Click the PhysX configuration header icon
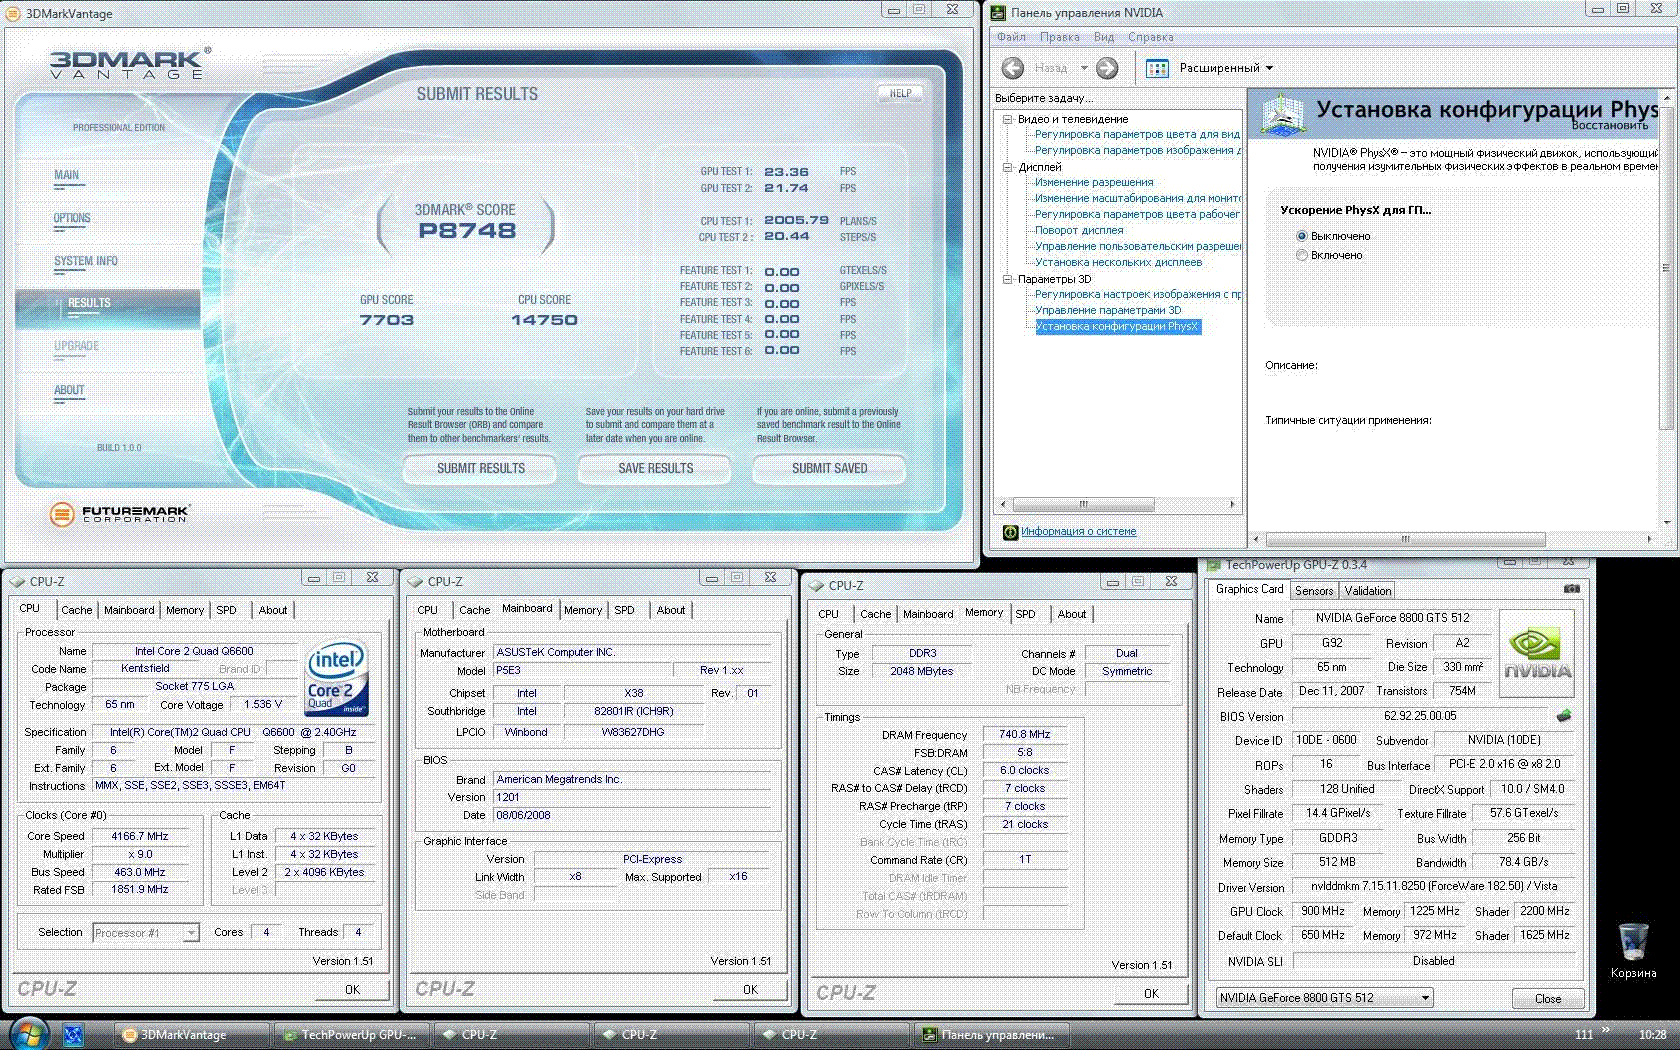This screenshot has height=1050, width=1680. pos(1282,113)
